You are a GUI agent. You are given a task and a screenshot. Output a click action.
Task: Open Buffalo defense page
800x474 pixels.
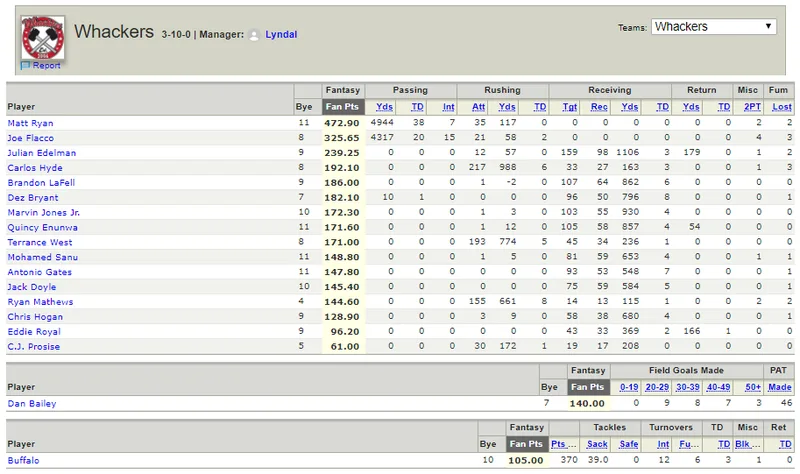click(23, 460)
